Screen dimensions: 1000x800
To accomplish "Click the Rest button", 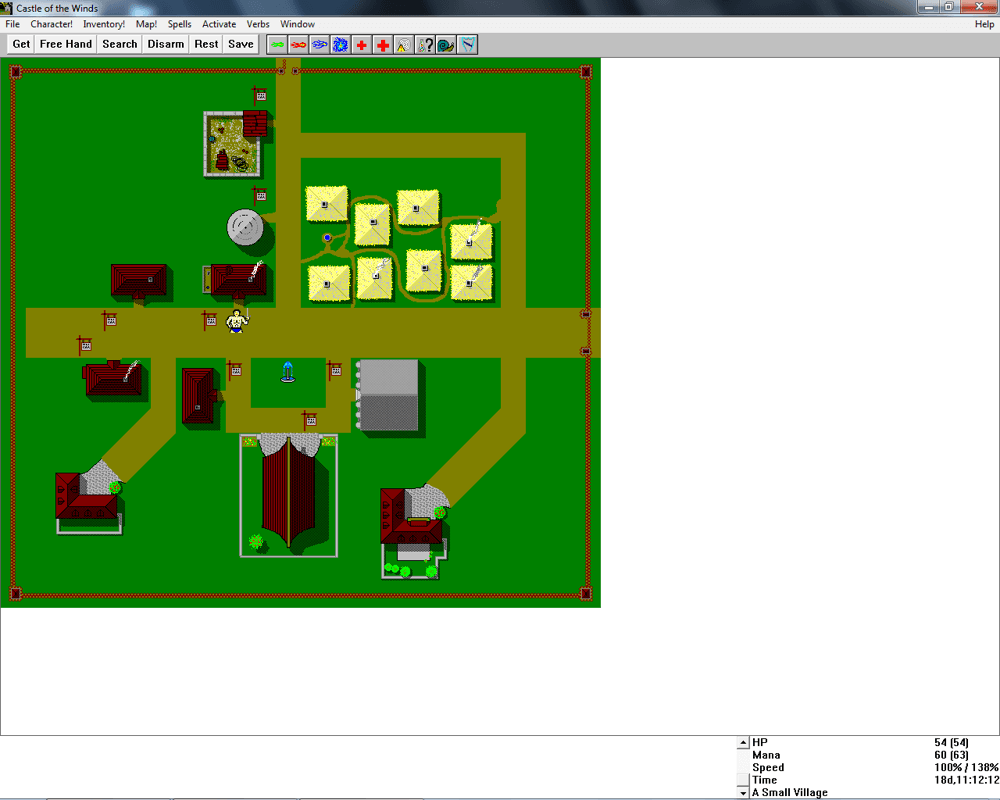I will (206, 44).
